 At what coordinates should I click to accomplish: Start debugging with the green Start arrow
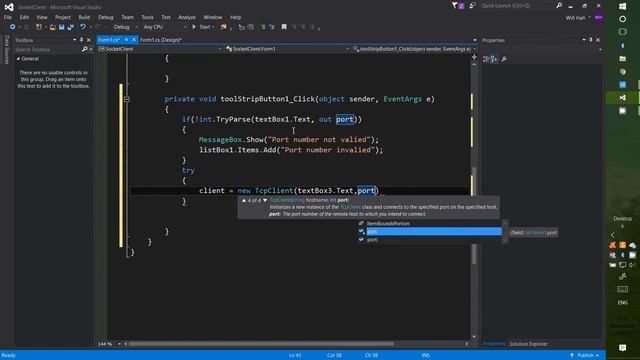194,27
